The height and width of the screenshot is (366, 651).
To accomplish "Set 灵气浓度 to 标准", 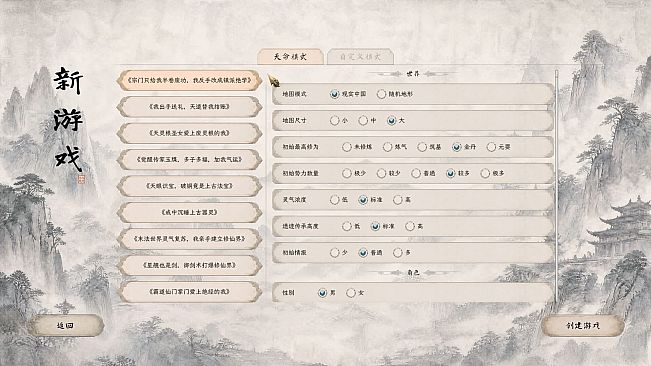I will pyautogui.click(x=363, y=200).
